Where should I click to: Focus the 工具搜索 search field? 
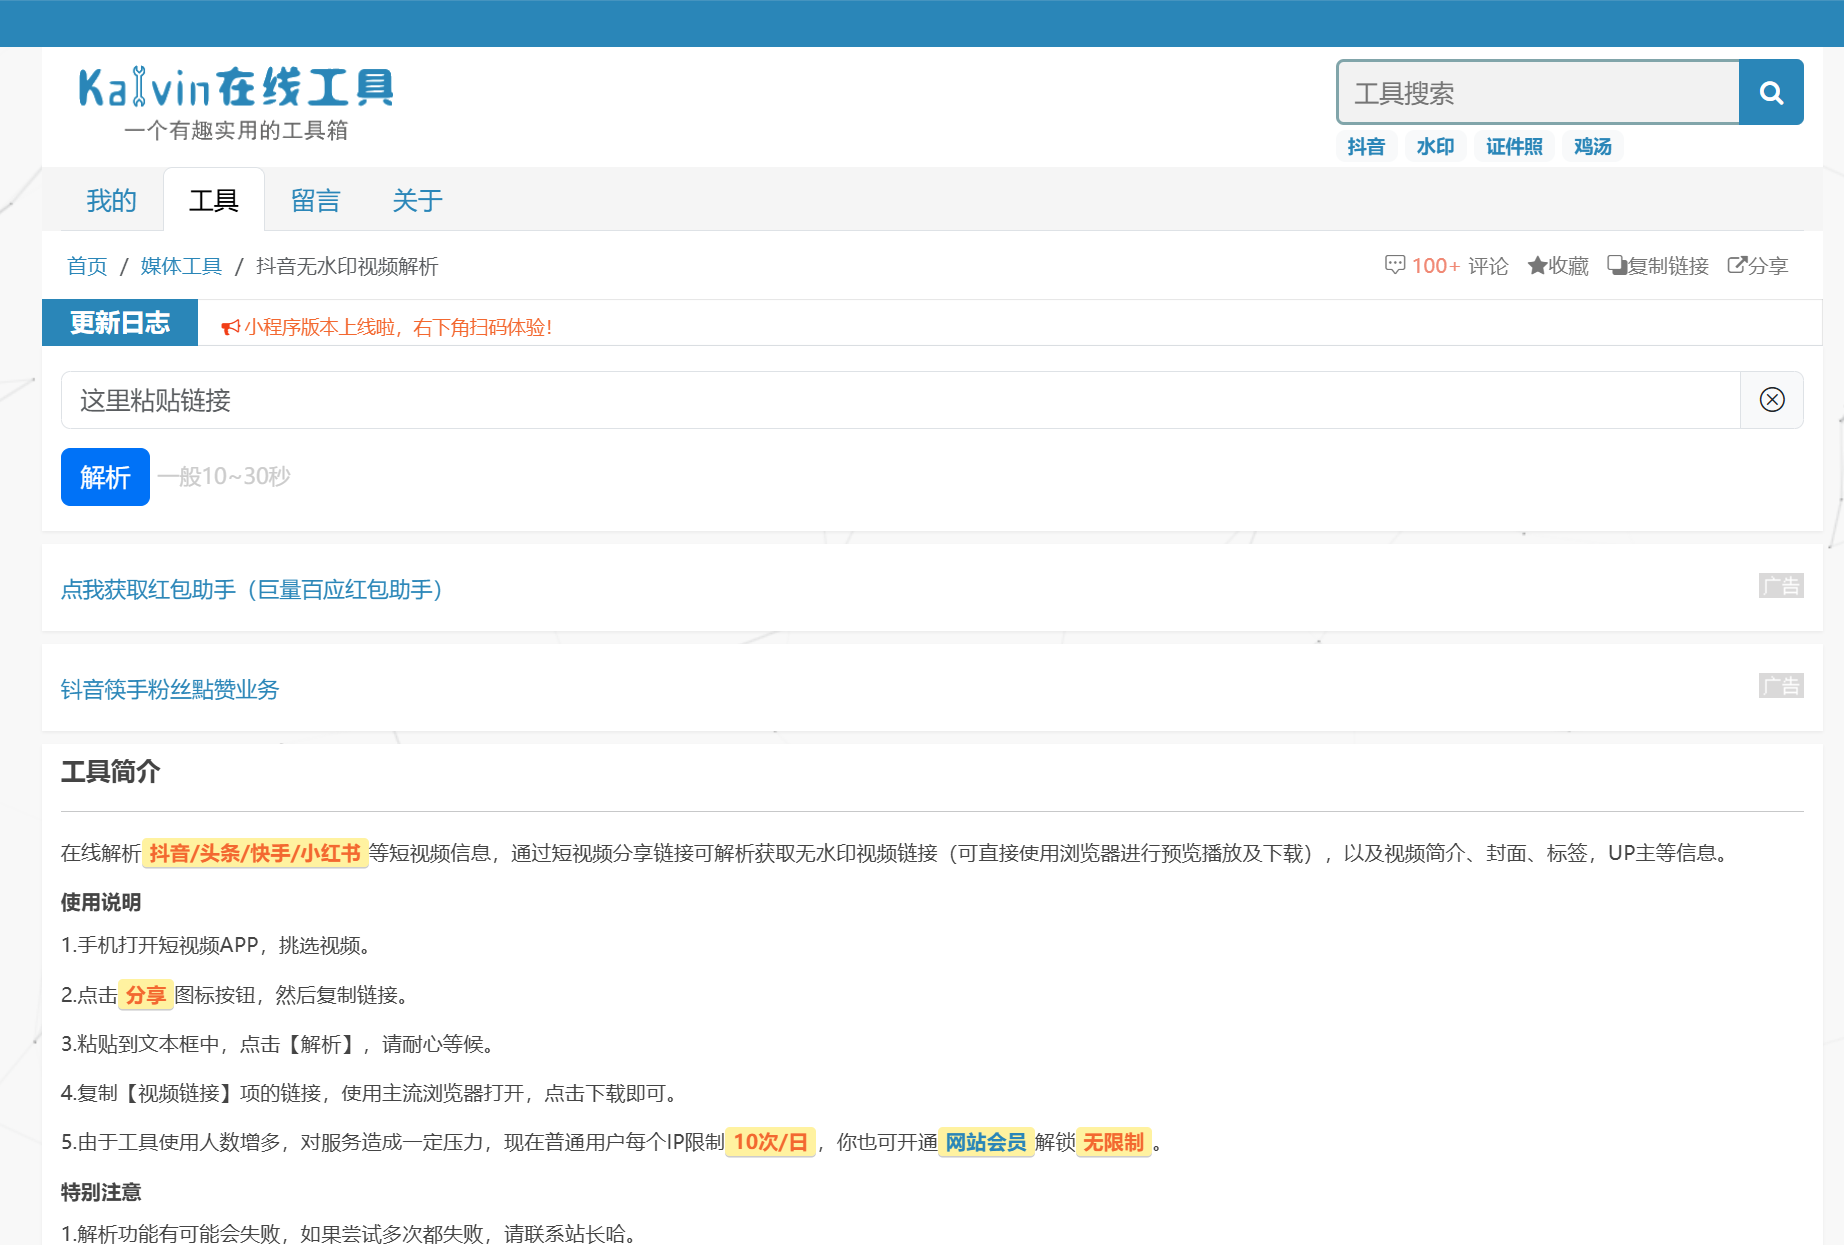(1538, 93)
